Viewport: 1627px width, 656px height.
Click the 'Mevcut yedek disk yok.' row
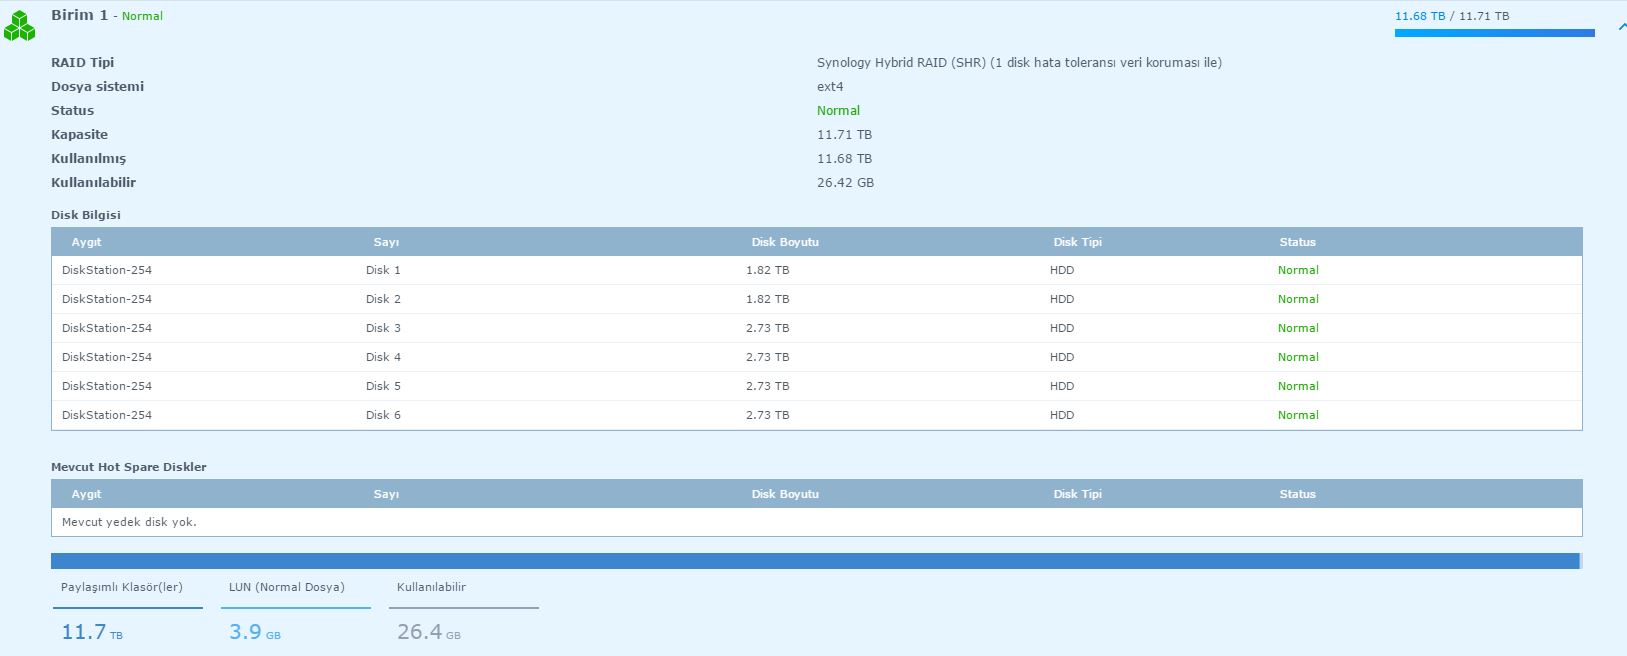point(129,522)
